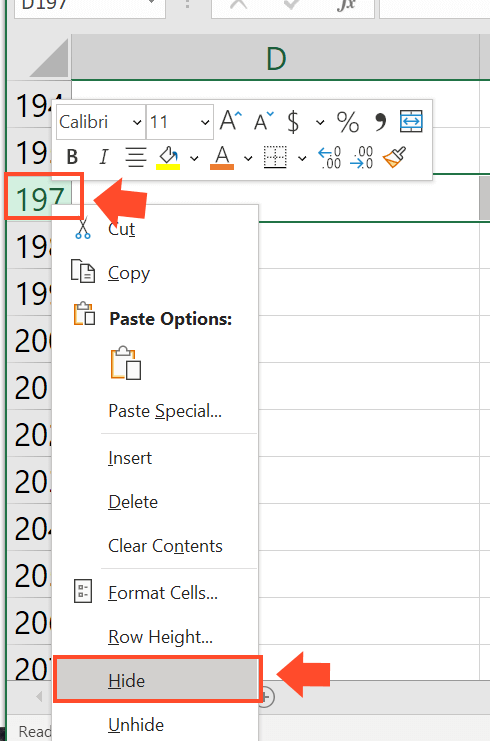Open Format Cells dialog
This screenshot has height=741, width=490.
tap(155, 593)
